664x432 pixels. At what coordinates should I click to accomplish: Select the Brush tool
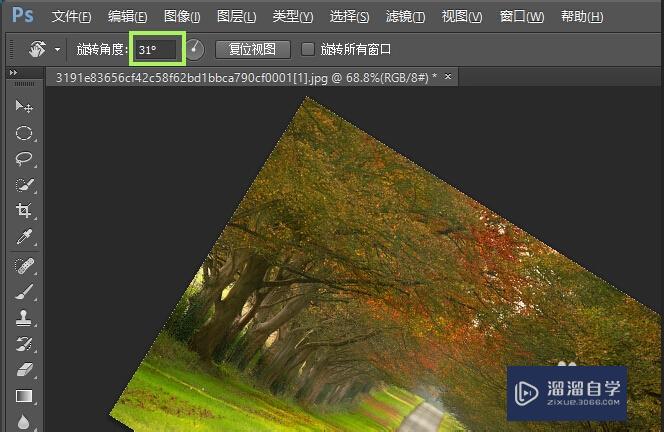coord(24,292)
